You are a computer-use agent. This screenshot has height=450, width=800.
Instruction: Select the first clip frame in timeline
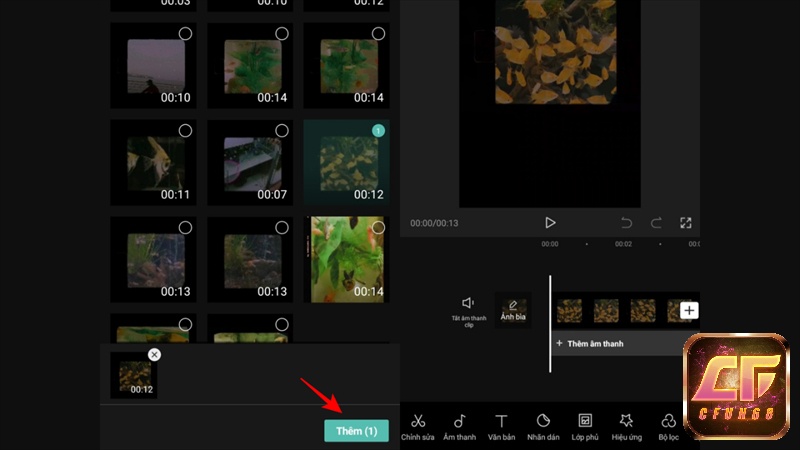pos(569,310)
